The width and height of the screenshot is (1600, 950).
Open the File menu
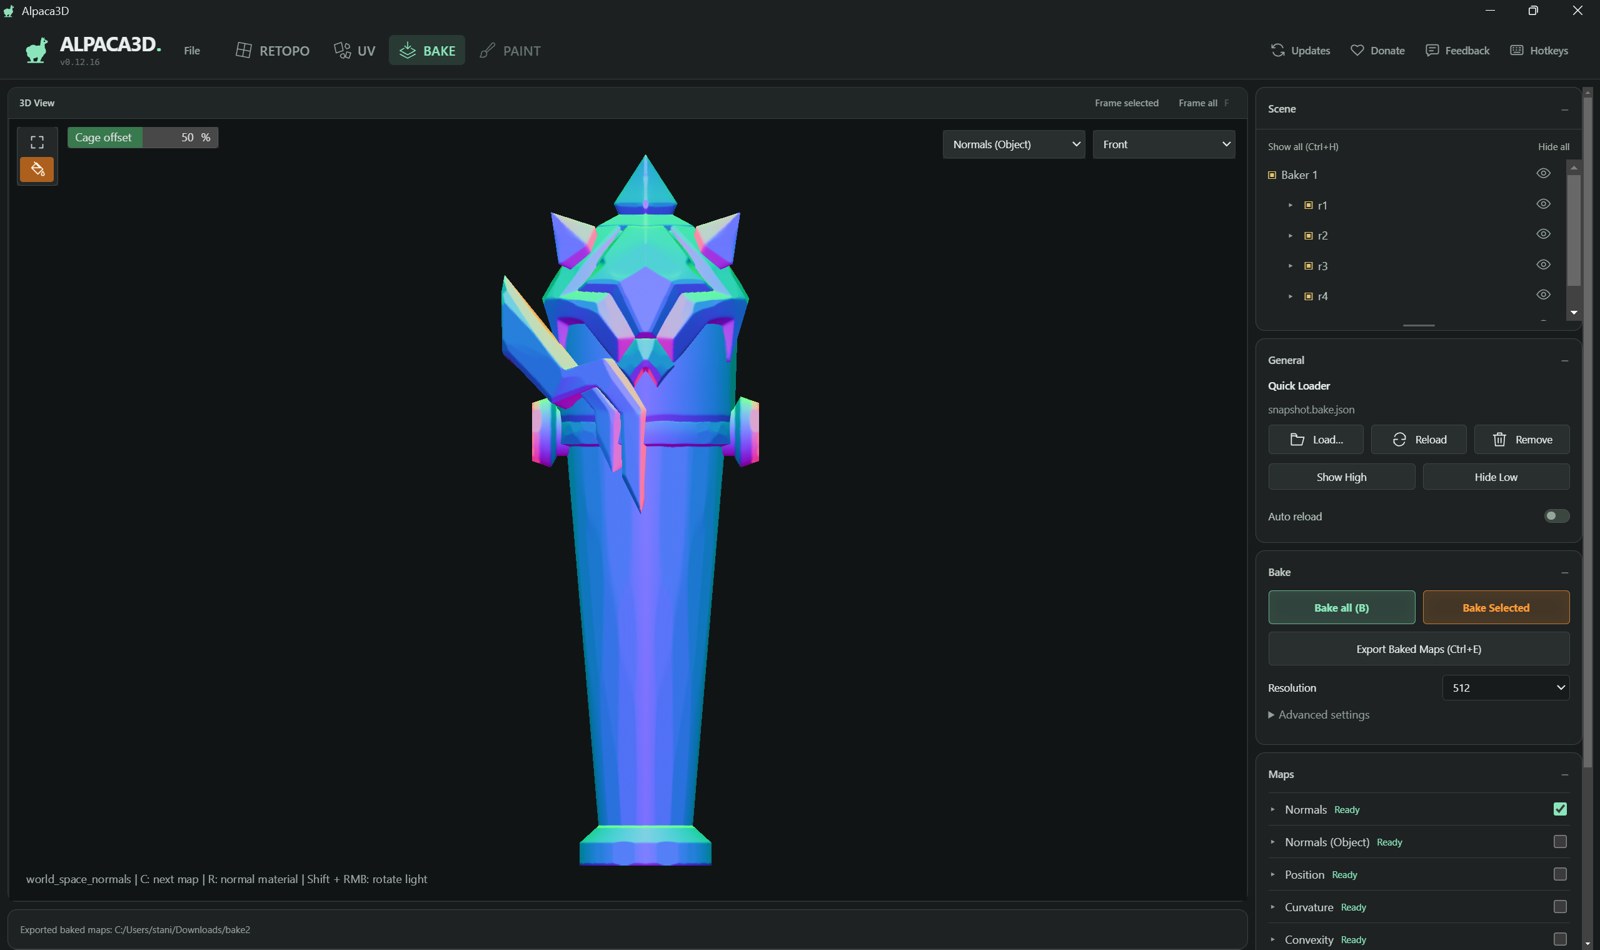click(x=192, y=50)
